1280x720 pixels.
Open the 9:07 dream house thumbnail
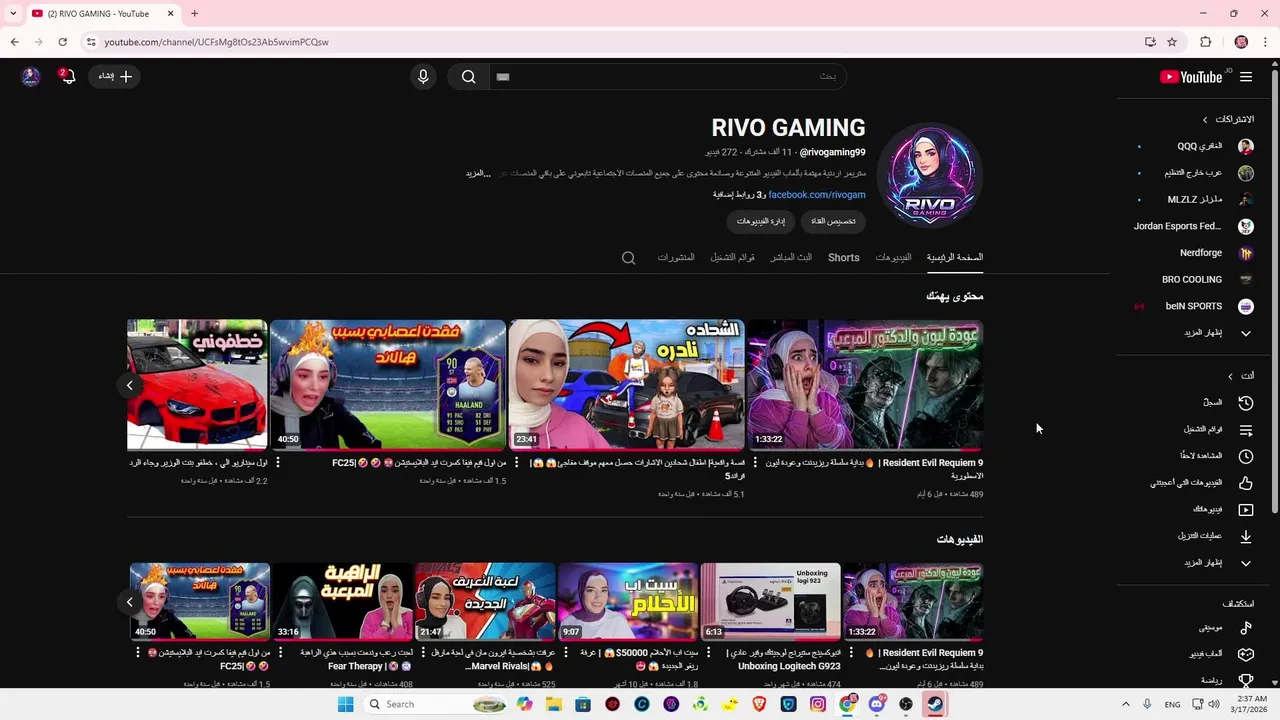(x=628, y=601)
